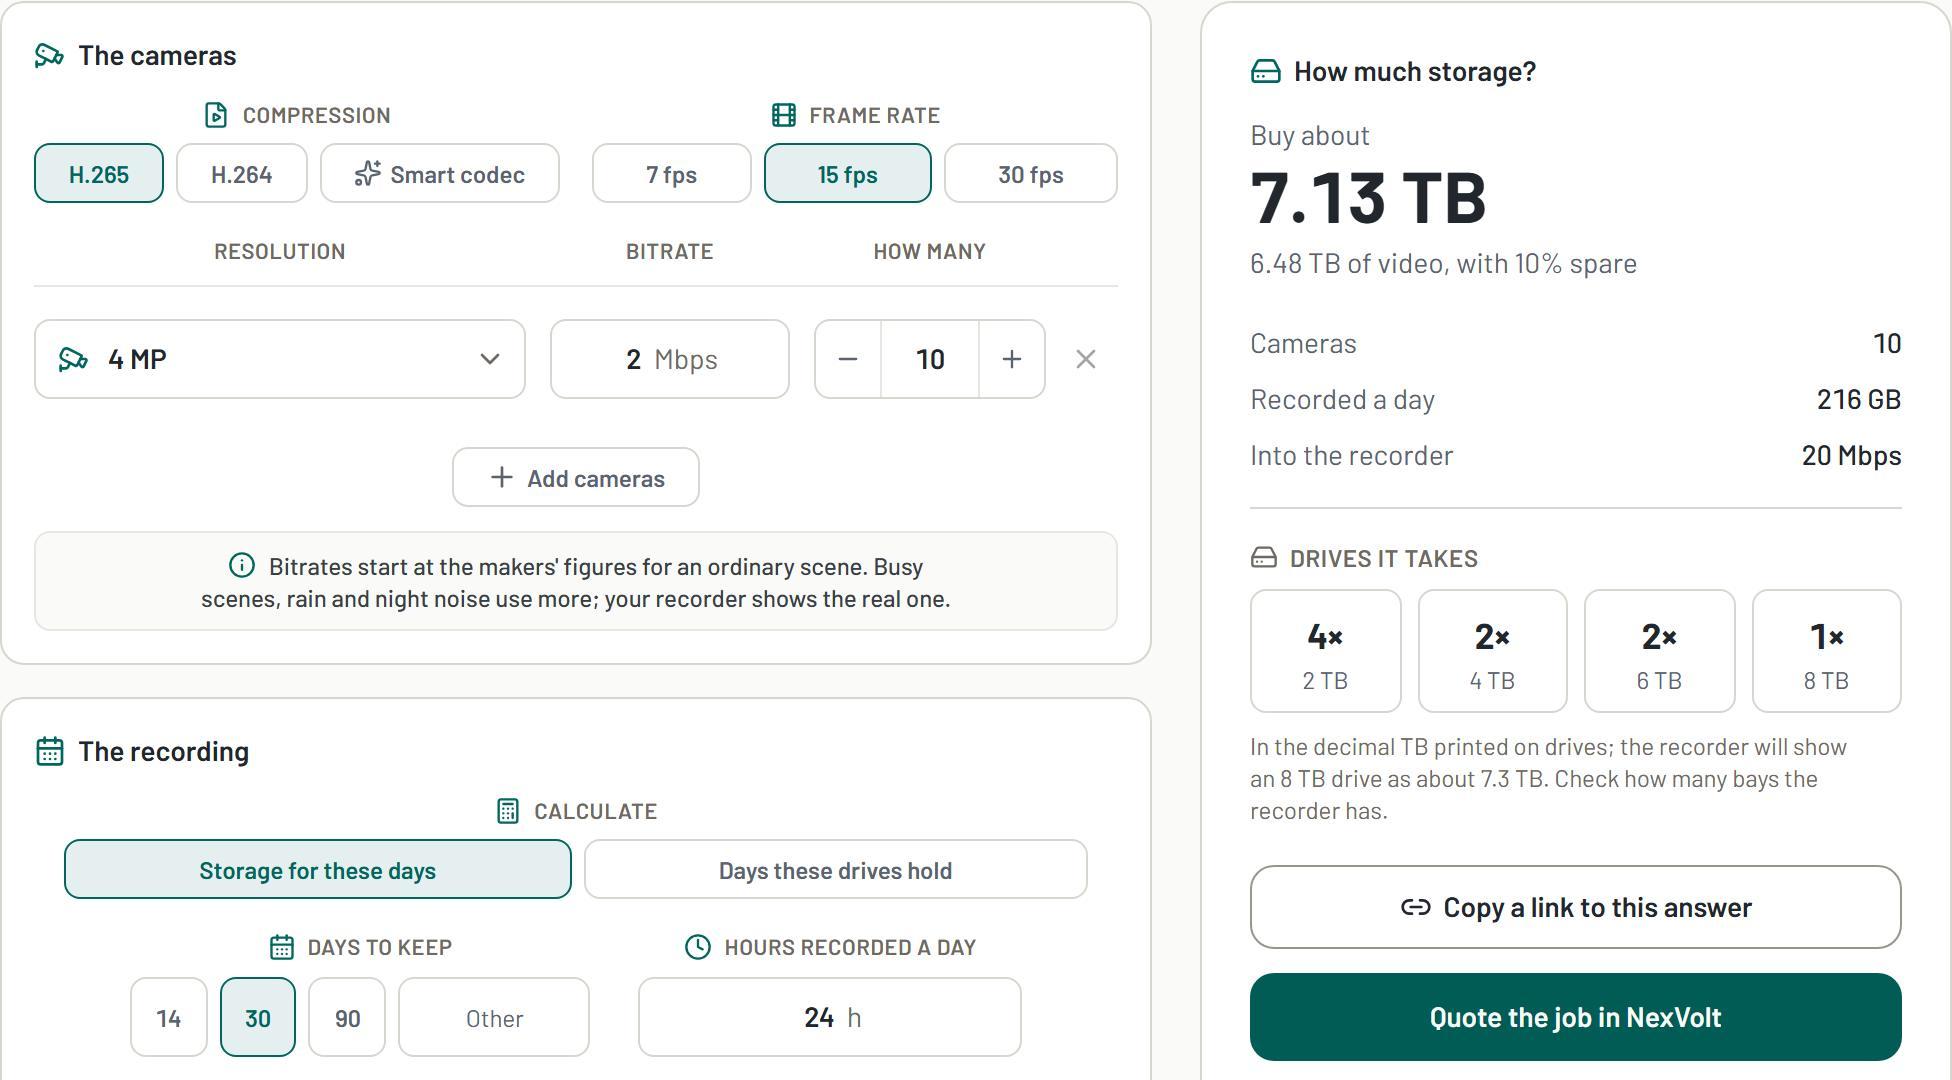This screenshot has height=1080, width=1952.
Task: Keep recordings for 14 days
Action: click(x=169, y=1017)
